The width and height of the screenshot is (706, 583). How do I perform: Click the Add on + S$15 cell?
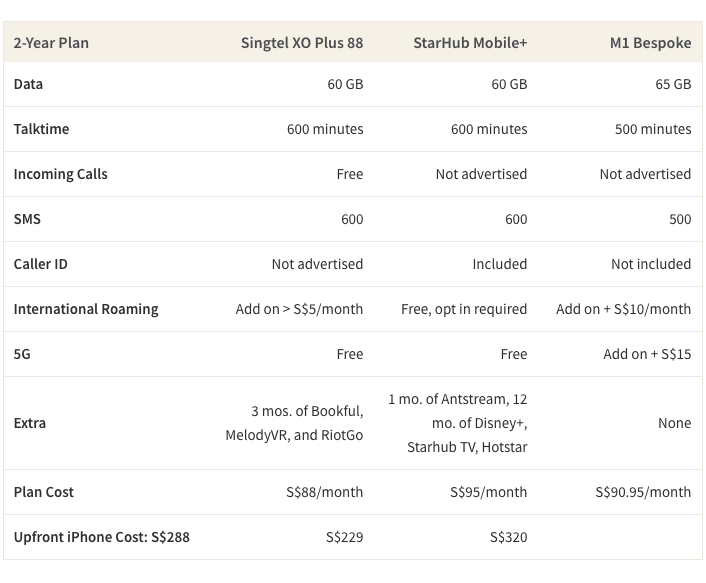click(647, 354)
